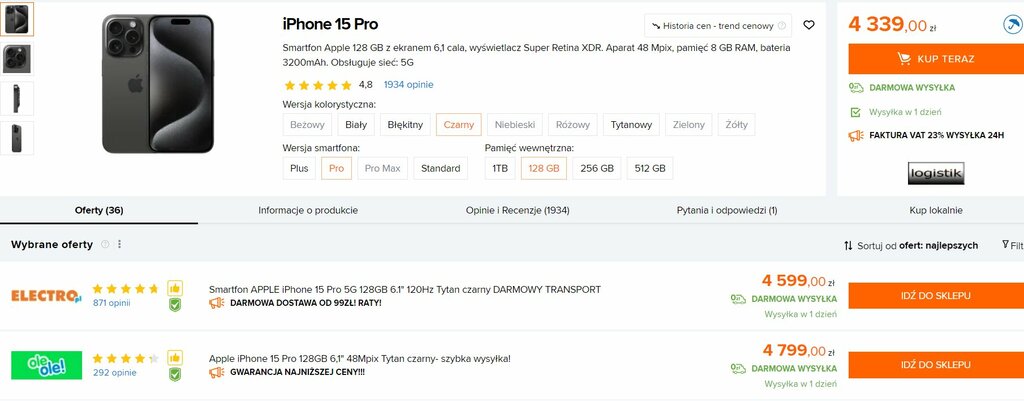Open the three-dot menu beside Wybrane oferty
1024x401 pixels.
point(120,244)
